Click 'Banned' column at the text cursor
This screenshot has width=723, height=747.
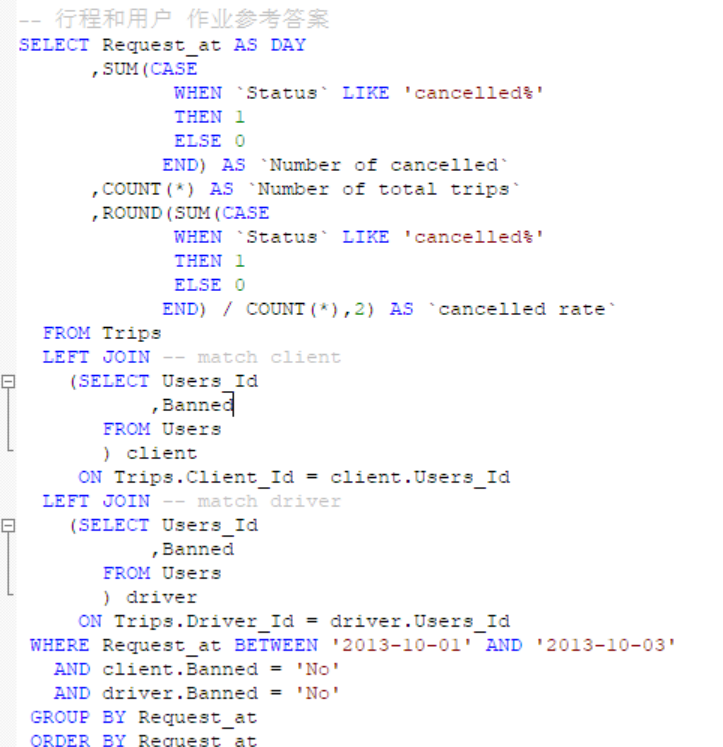coord(198,405)
